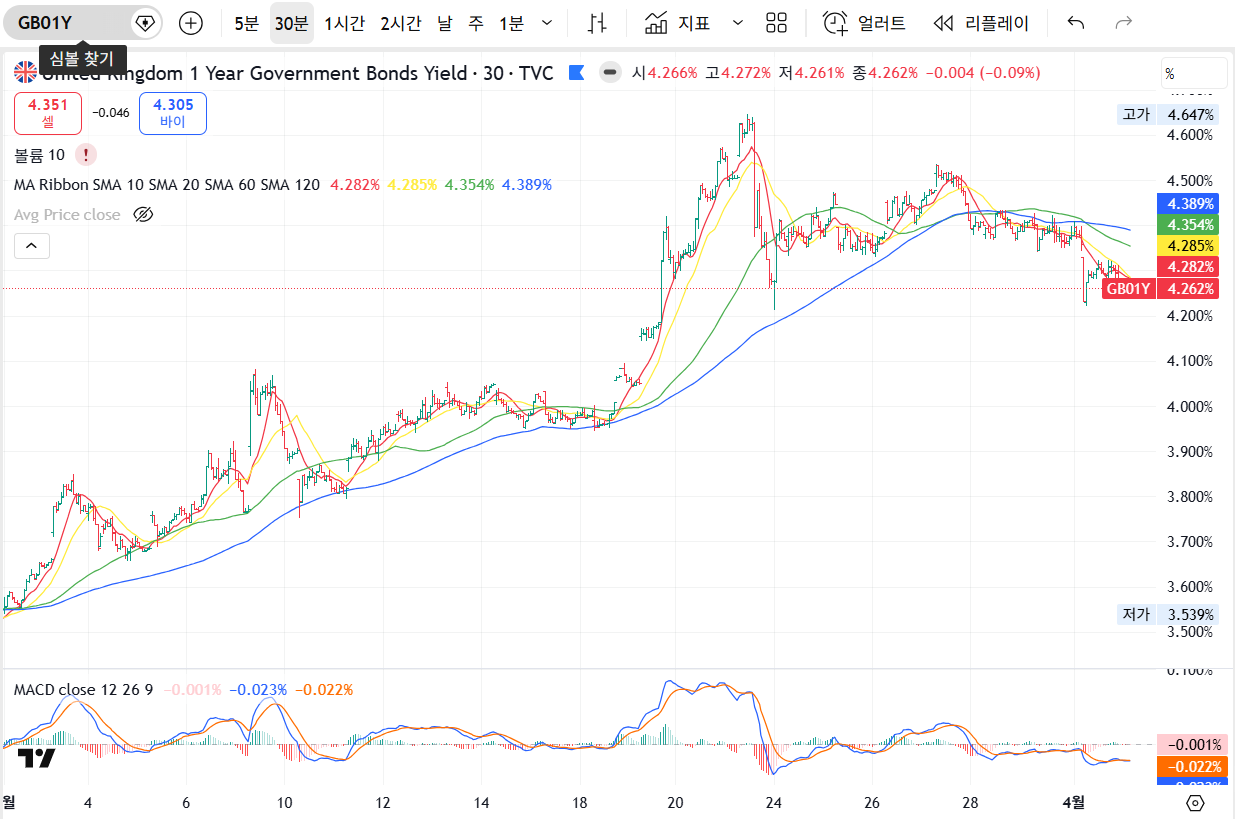Click the 20 date label on time axis
1235x819 pixels.
coord(675,802)
